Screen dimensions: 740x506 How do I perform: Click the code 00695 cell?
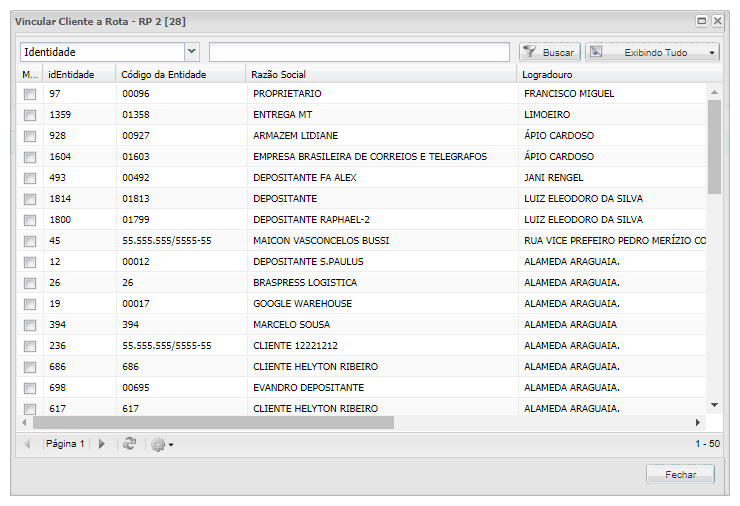tap(181, 388)
